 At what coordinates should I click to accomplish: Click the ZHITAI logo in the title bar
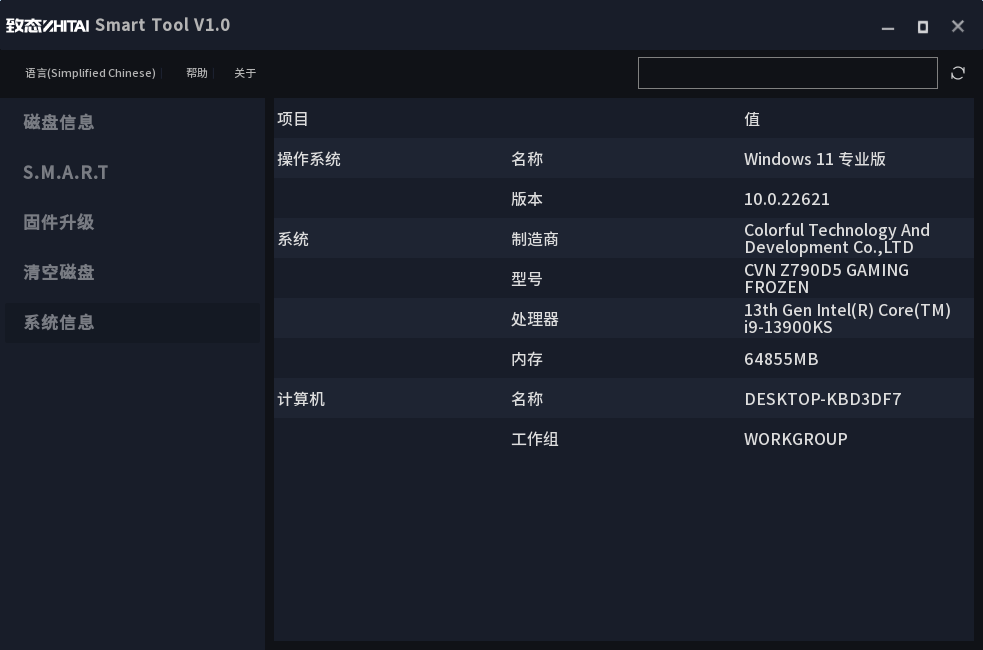[47, 26]
